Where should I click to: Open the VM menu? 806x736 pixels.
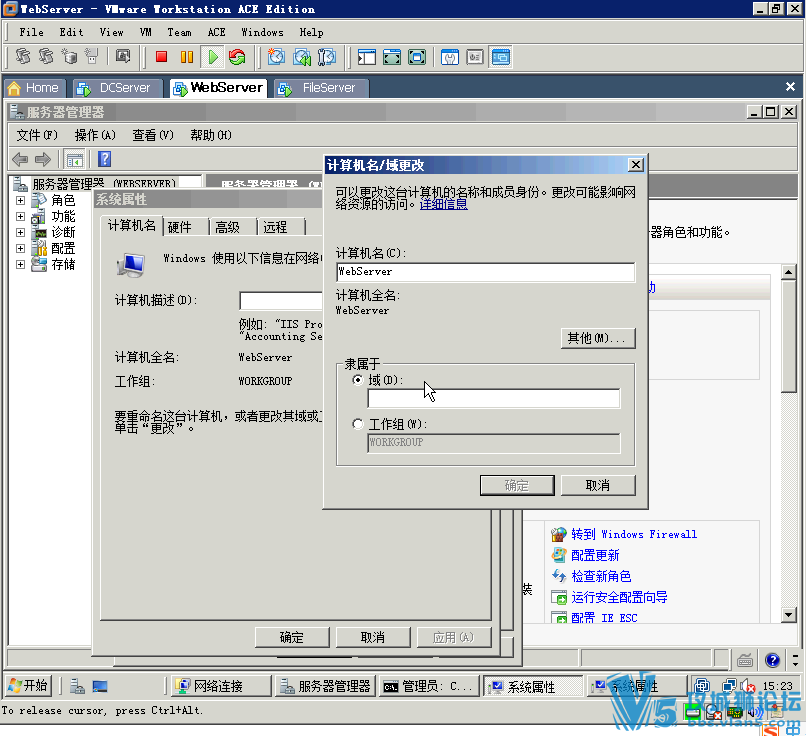145,32
